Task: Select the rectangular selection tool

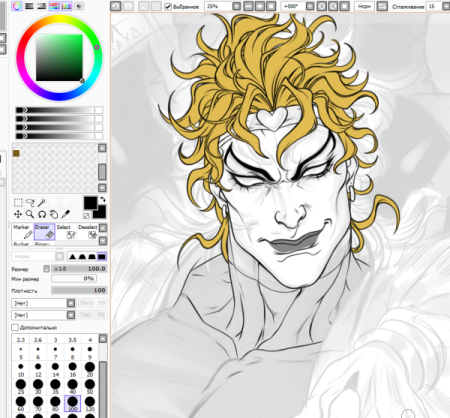Action: (18, 202)
